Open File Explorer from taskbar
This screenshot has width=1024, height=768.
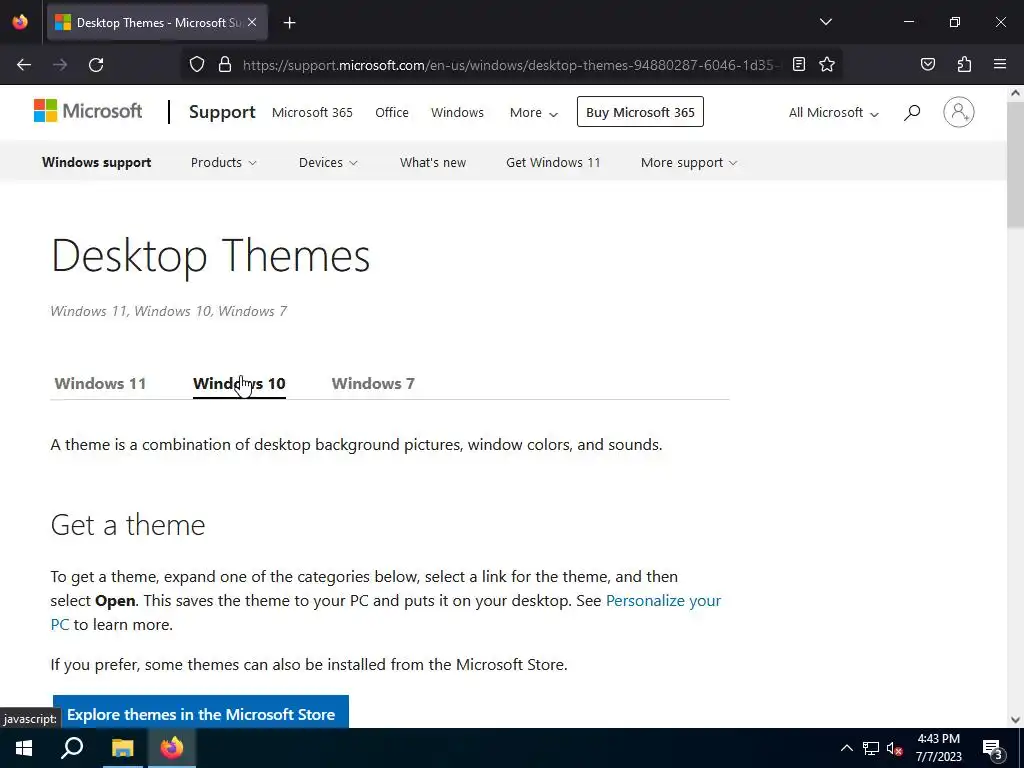pyautogui.click(x=122, y=748)
